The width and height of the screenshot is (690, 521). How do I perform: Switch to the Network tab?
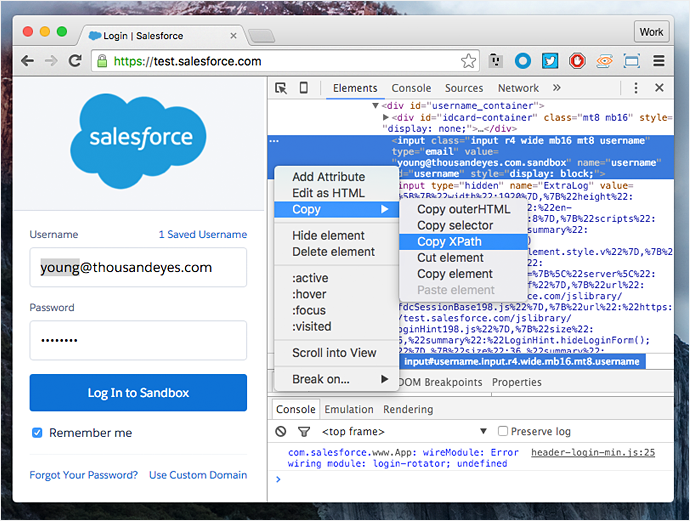coord(518,88)
